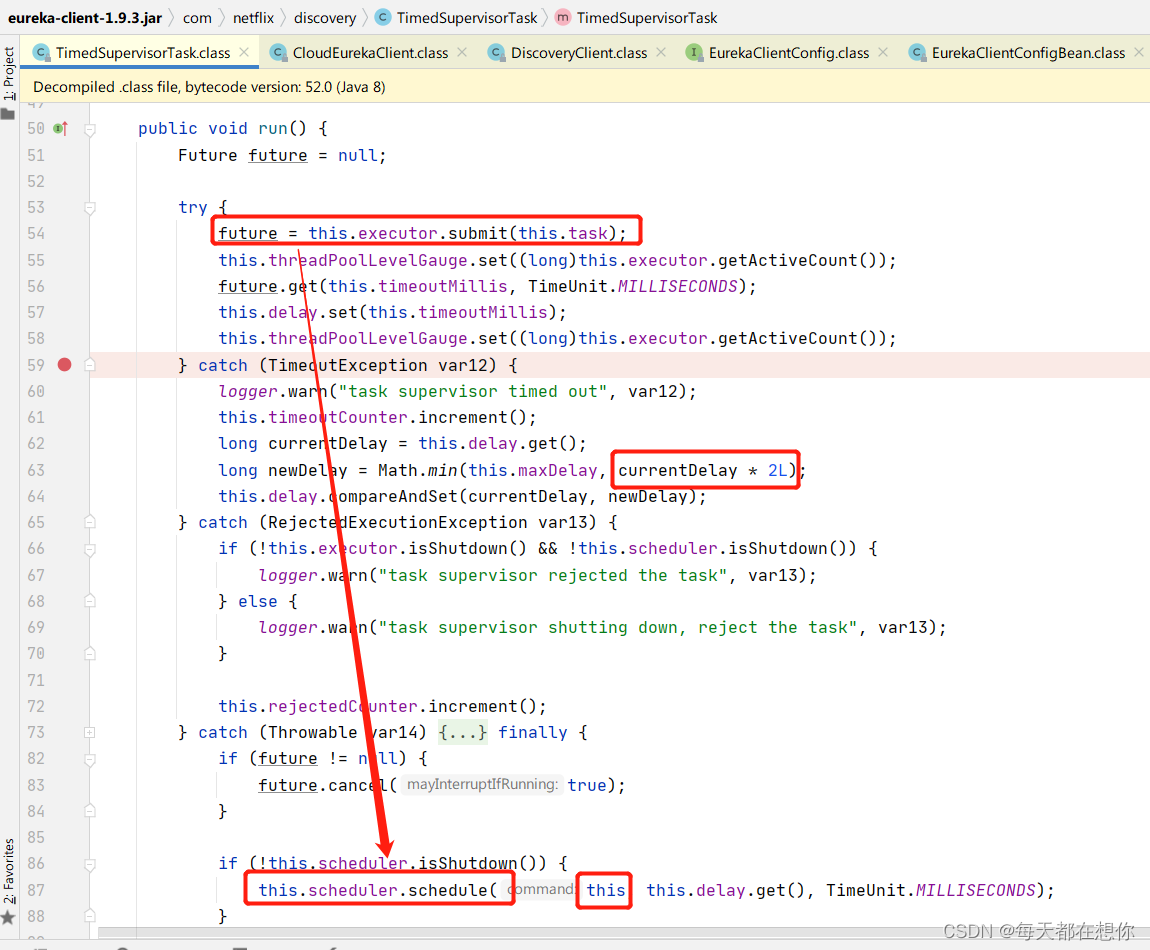Viewport: 1150px width, 950px height.
Task: Click class icon on EurekaClientConfigBean.class tab
Action: click(x=917, y=52)
